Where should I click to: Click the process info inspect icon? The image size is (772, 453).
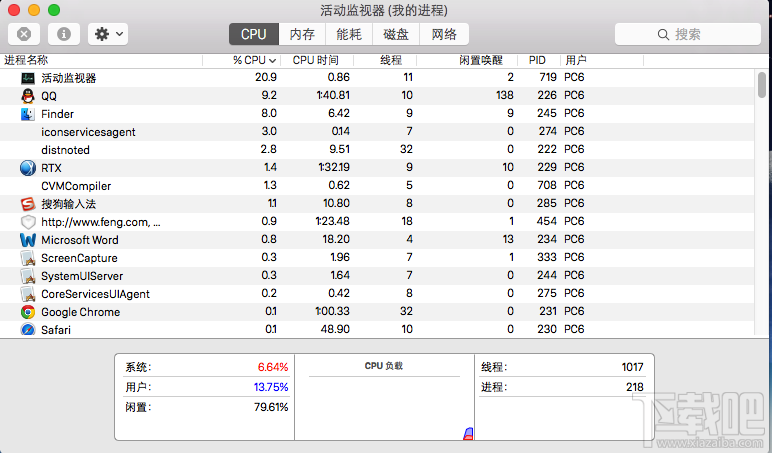tap(64, 34)
